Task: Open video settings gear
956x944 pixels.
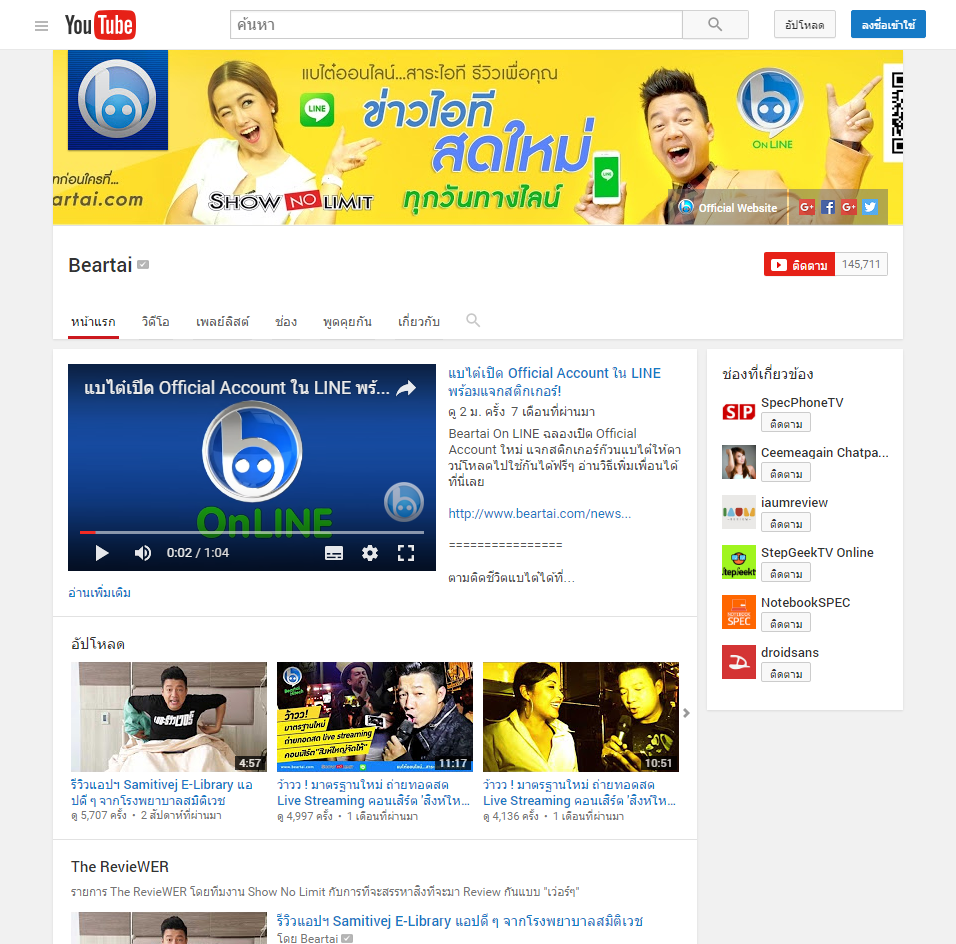Action: [370, 553]
